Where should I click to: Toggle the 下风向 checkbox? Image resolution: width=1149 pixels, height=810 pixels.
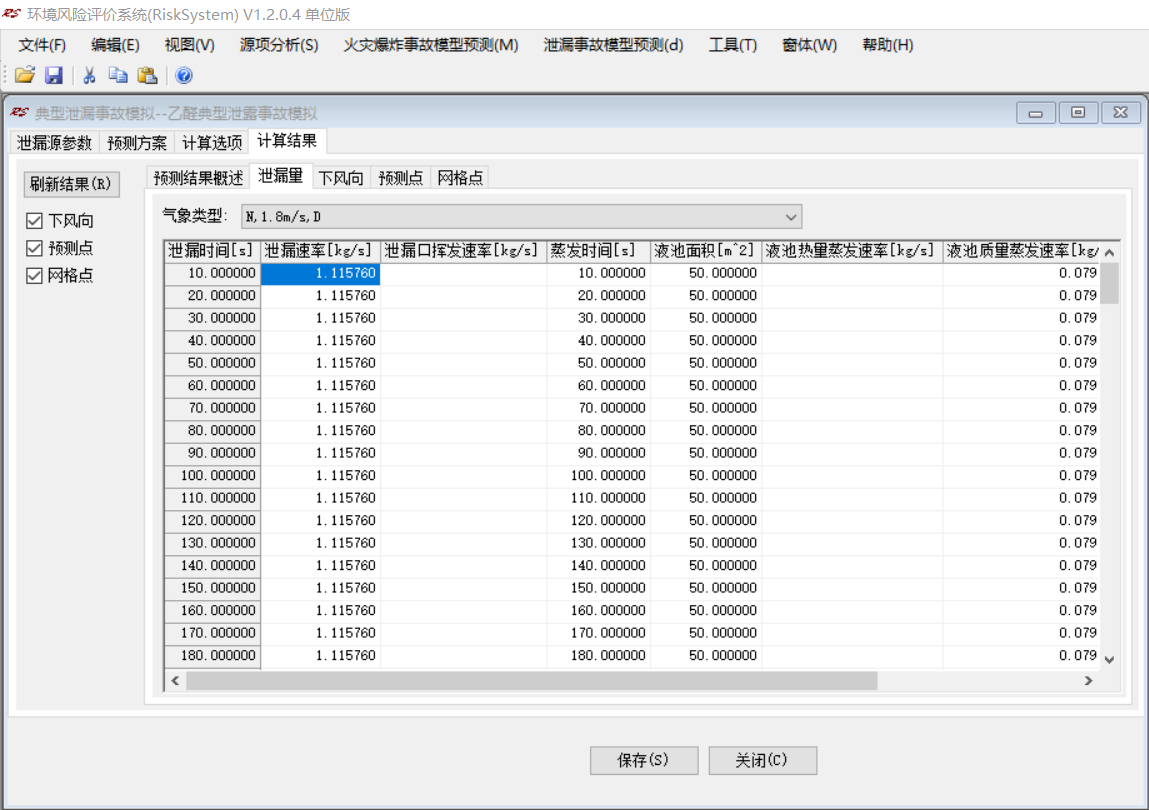click(x=34, y=221)
